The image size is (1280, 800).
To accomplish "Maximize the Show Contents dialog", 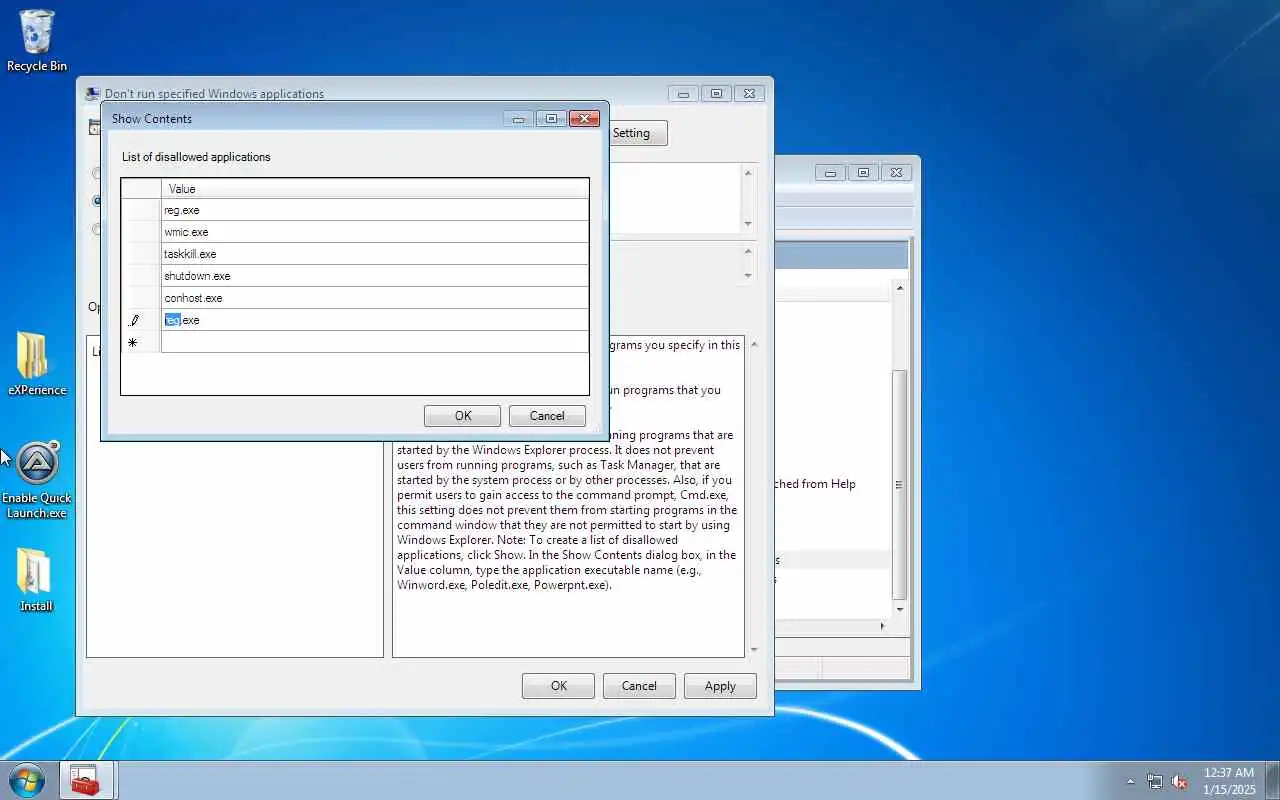I will (551, 119).
